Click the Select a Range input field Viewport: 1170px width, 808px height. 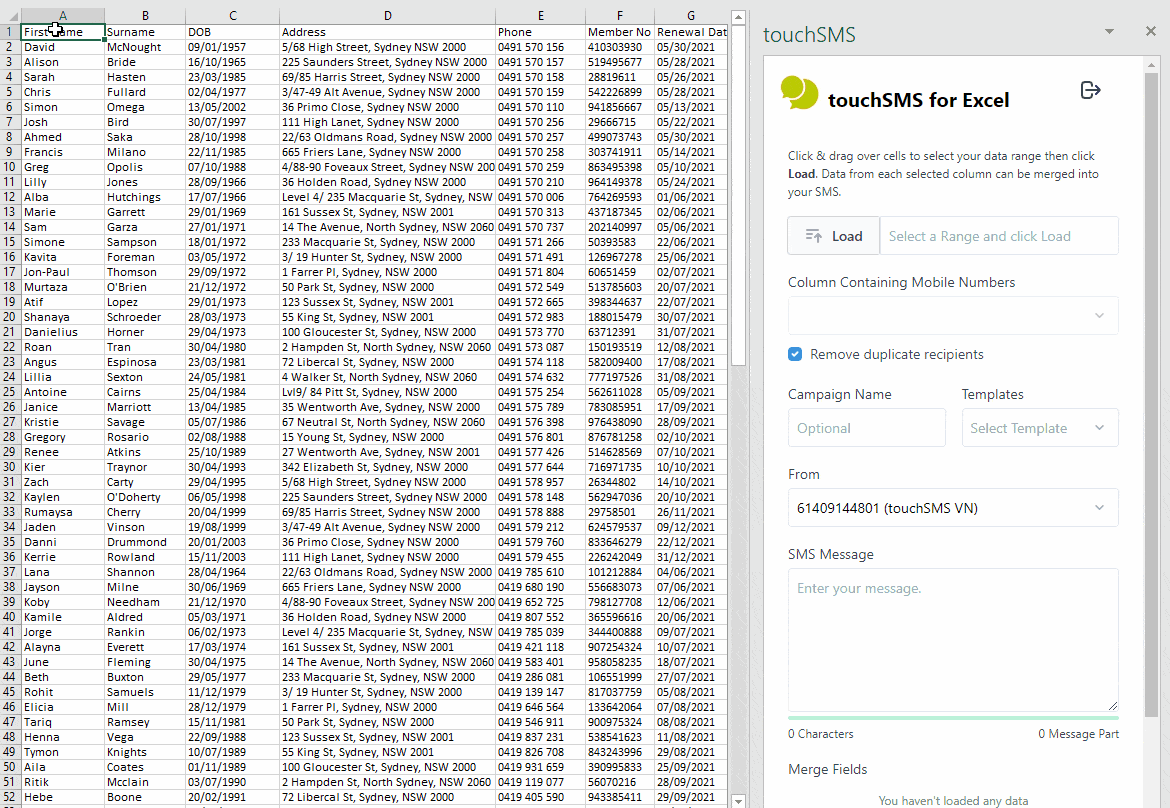point(998,236)
